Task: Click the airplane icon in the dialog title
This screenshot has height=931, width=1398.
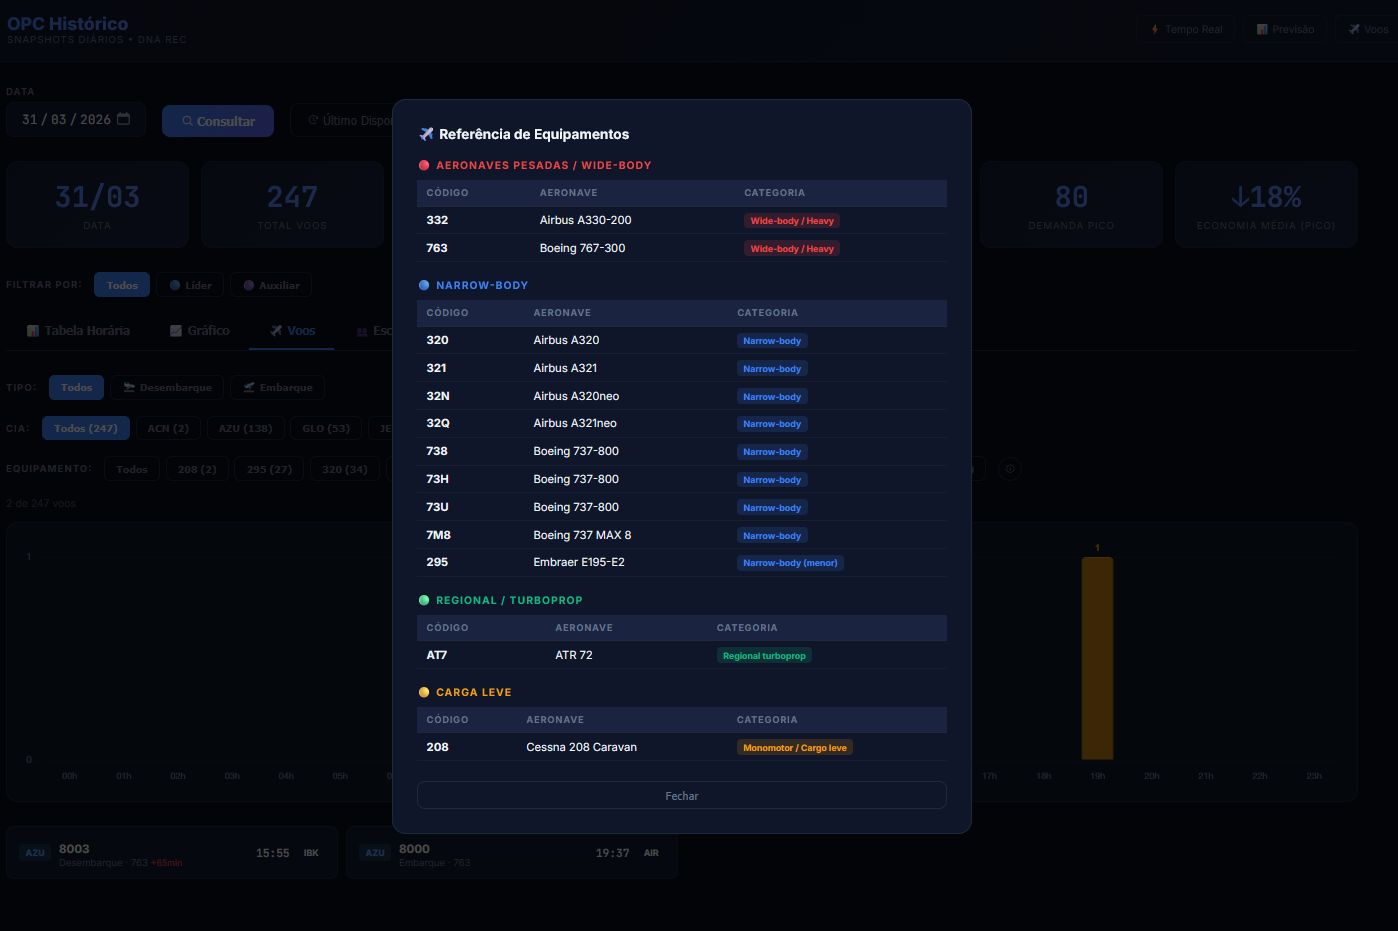Action: [x=426, y=134]
